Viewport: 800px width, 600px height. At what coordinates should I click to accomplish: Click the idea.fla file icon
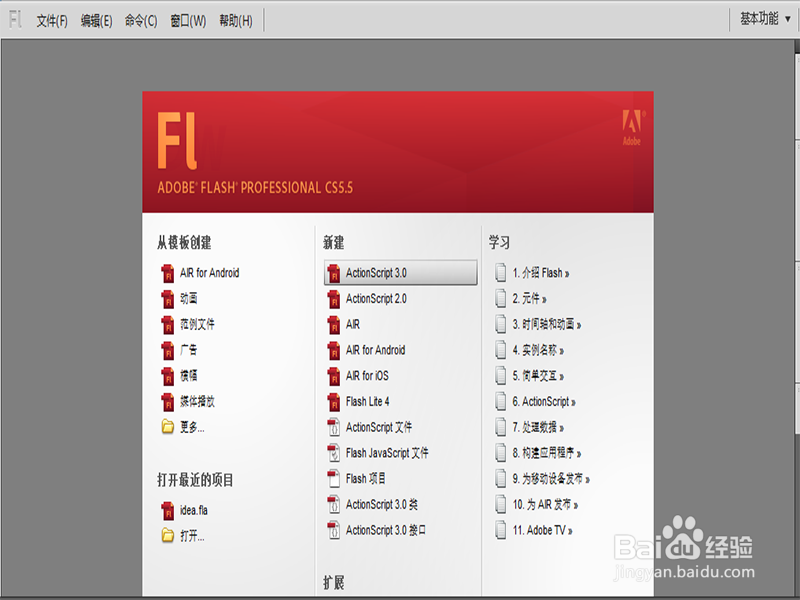[167, 511]
